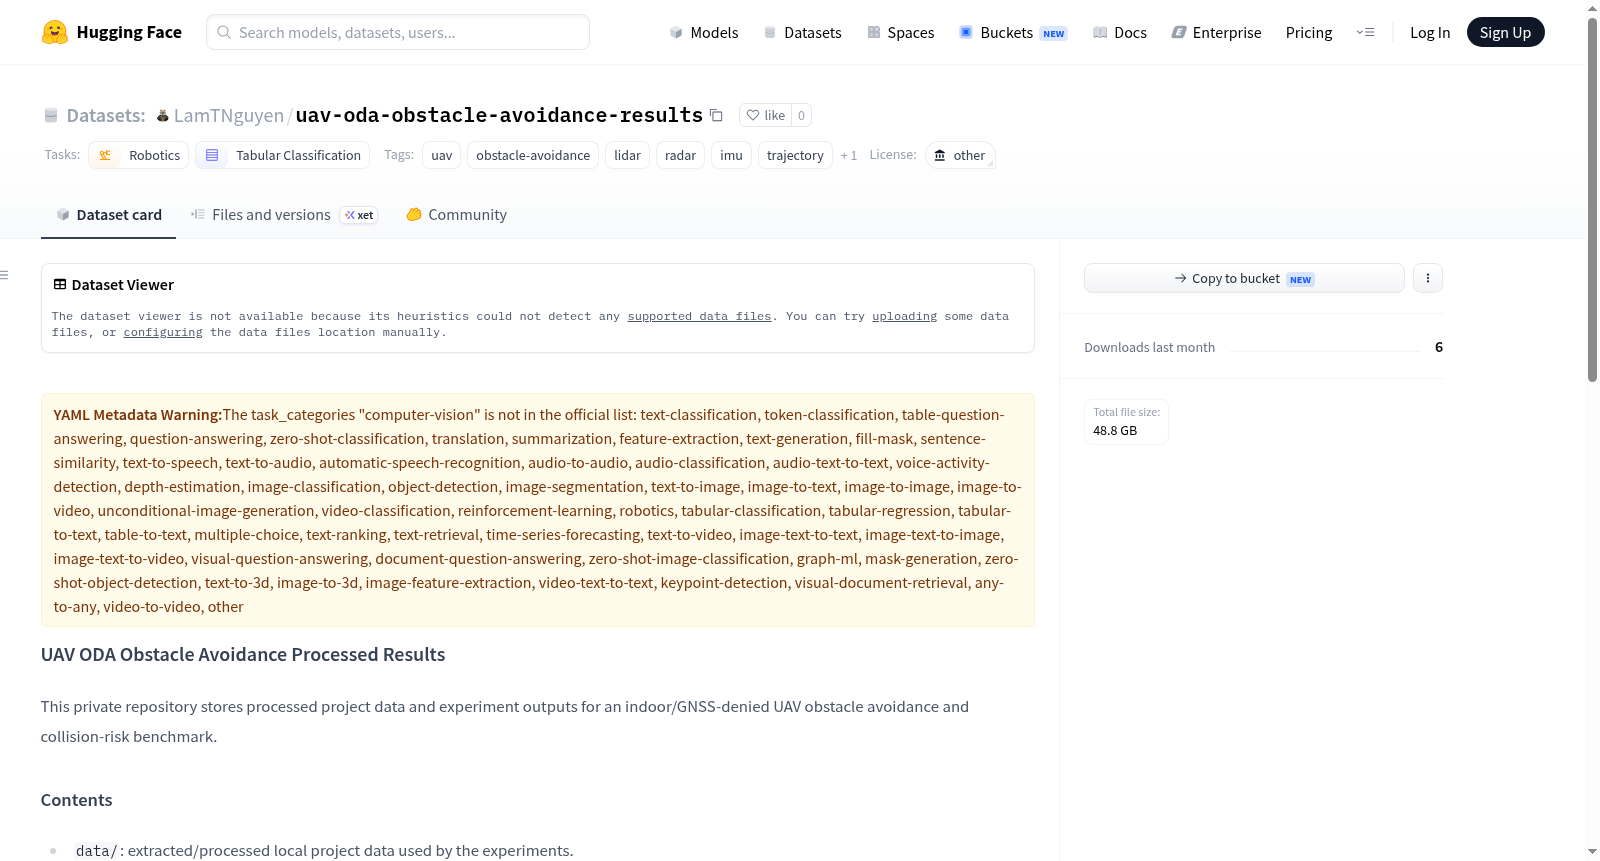
Task: Open the table of contents side toggle
Action: tap(4, 275)
